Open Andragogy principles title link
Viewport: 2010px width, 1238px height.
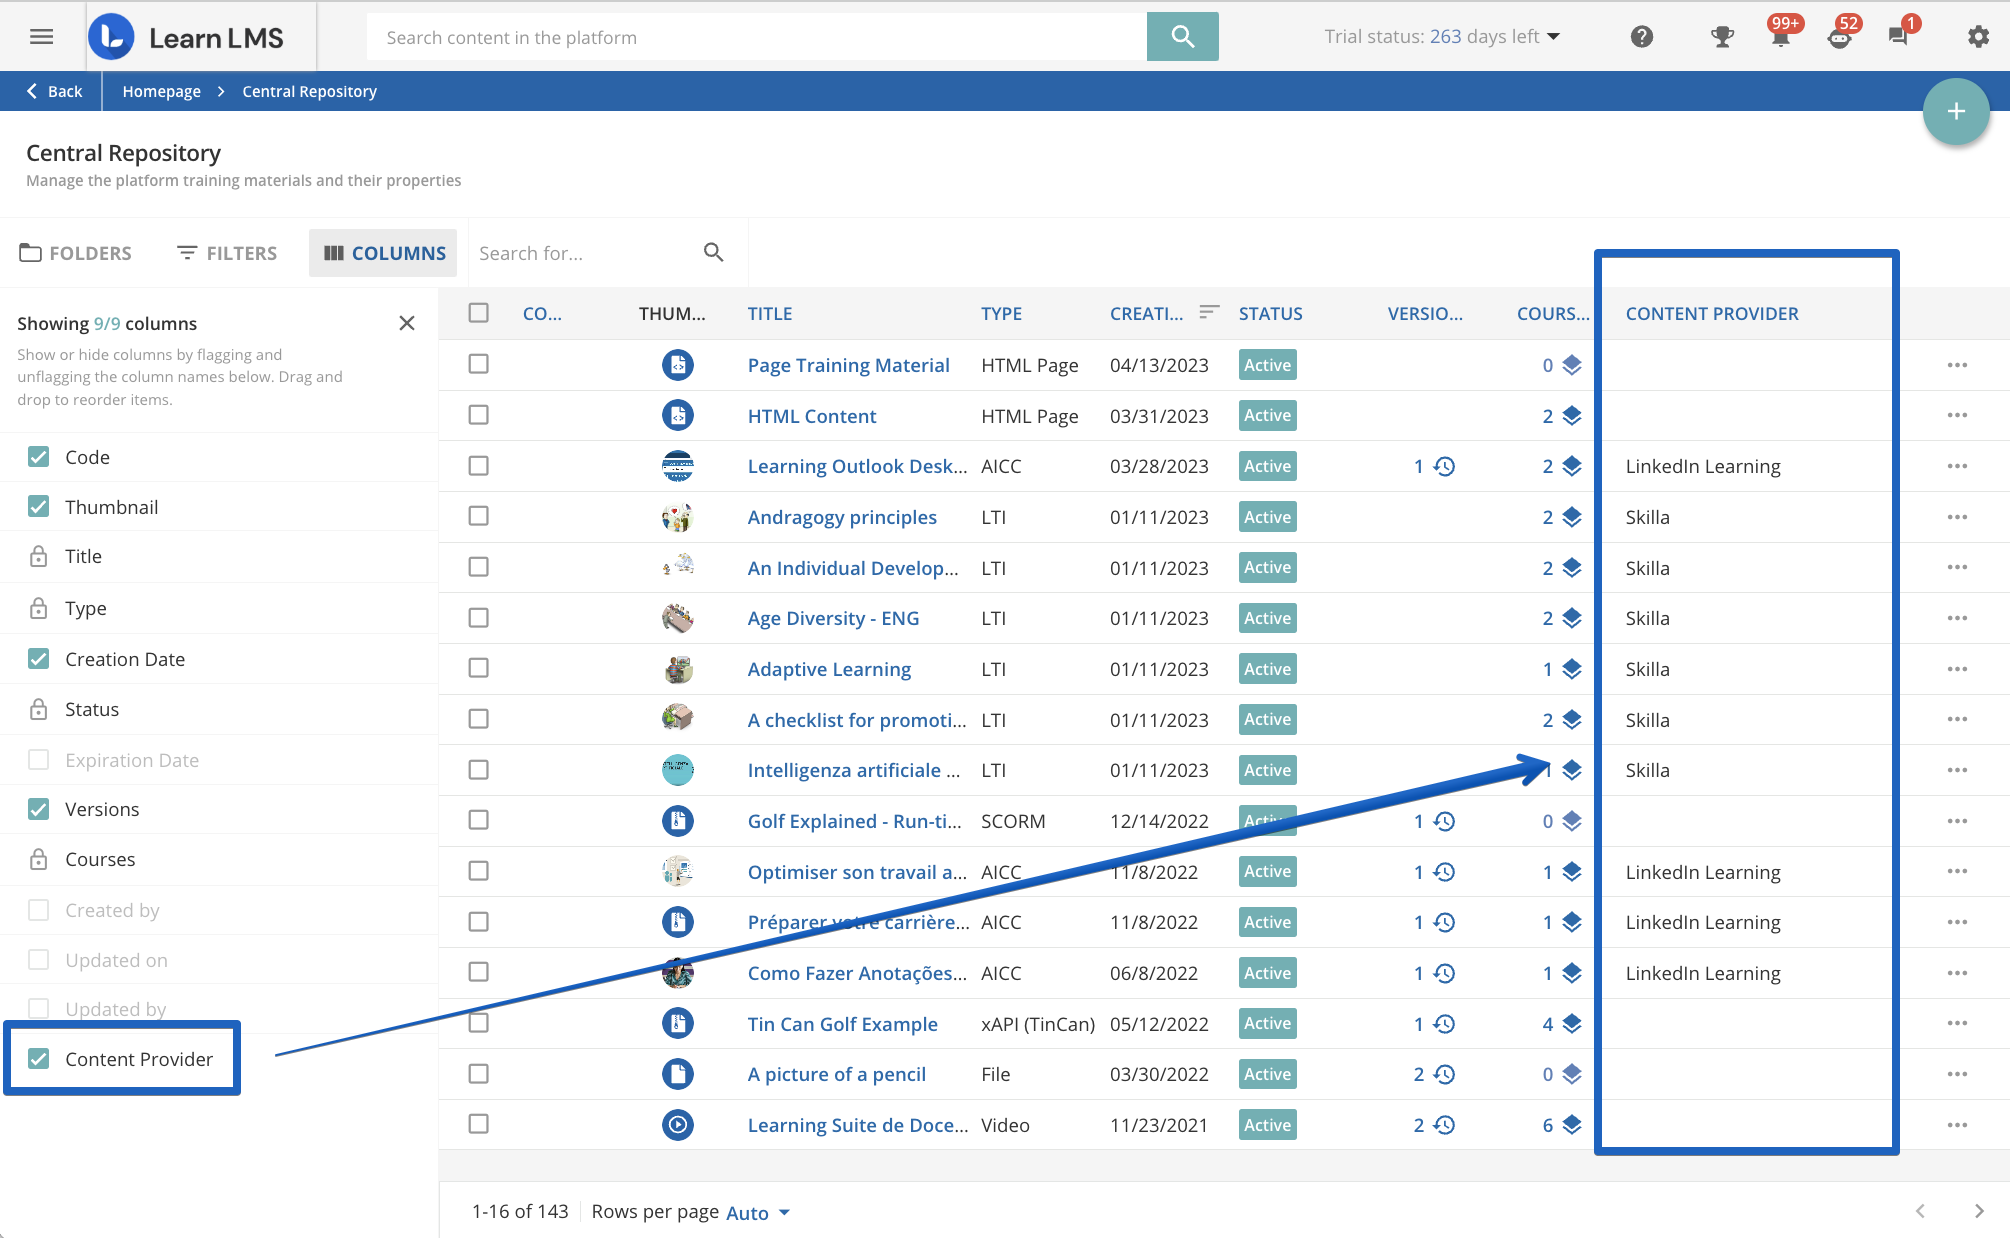tap(842, 517)
